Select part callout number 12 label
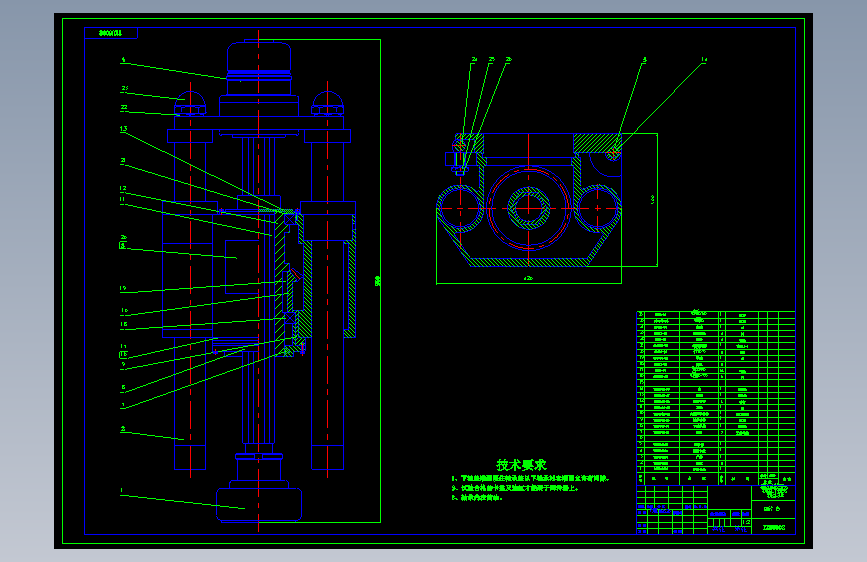 tap(123, 189)
